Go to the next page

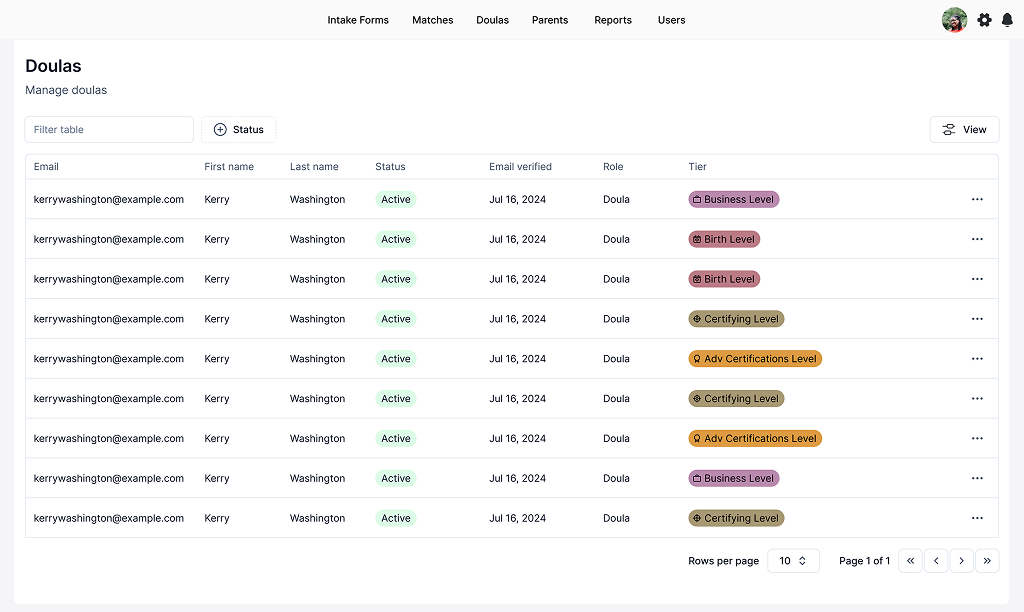click(961, 561)
